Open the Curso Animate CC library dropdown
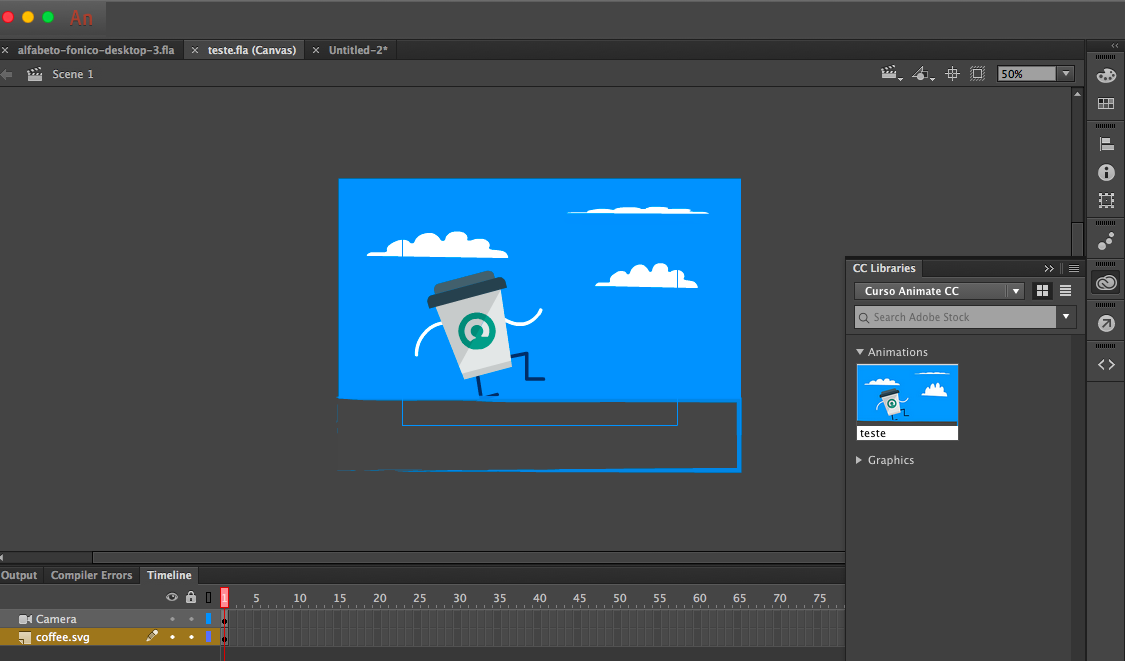Image resolution: width=1125 pixels, height=661 pixels. click(939, 291)
